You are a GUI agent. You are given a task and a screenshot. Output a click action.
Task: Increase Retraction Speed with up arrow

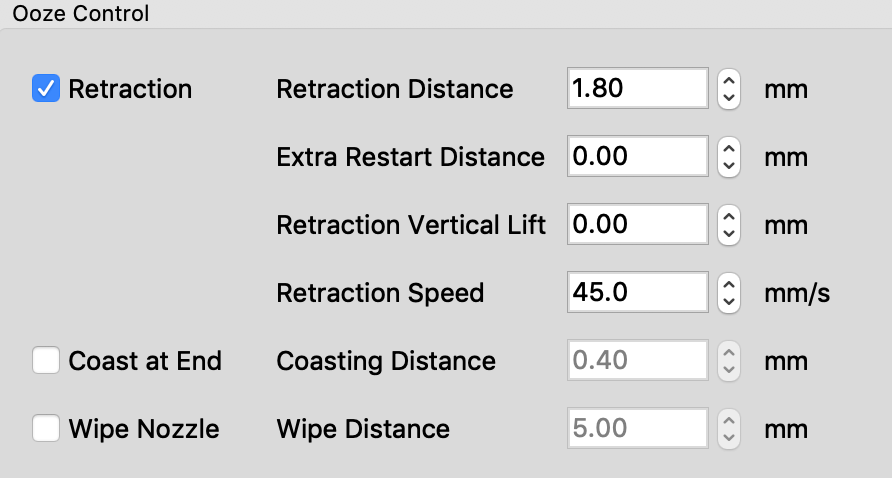tap(729, 283)
